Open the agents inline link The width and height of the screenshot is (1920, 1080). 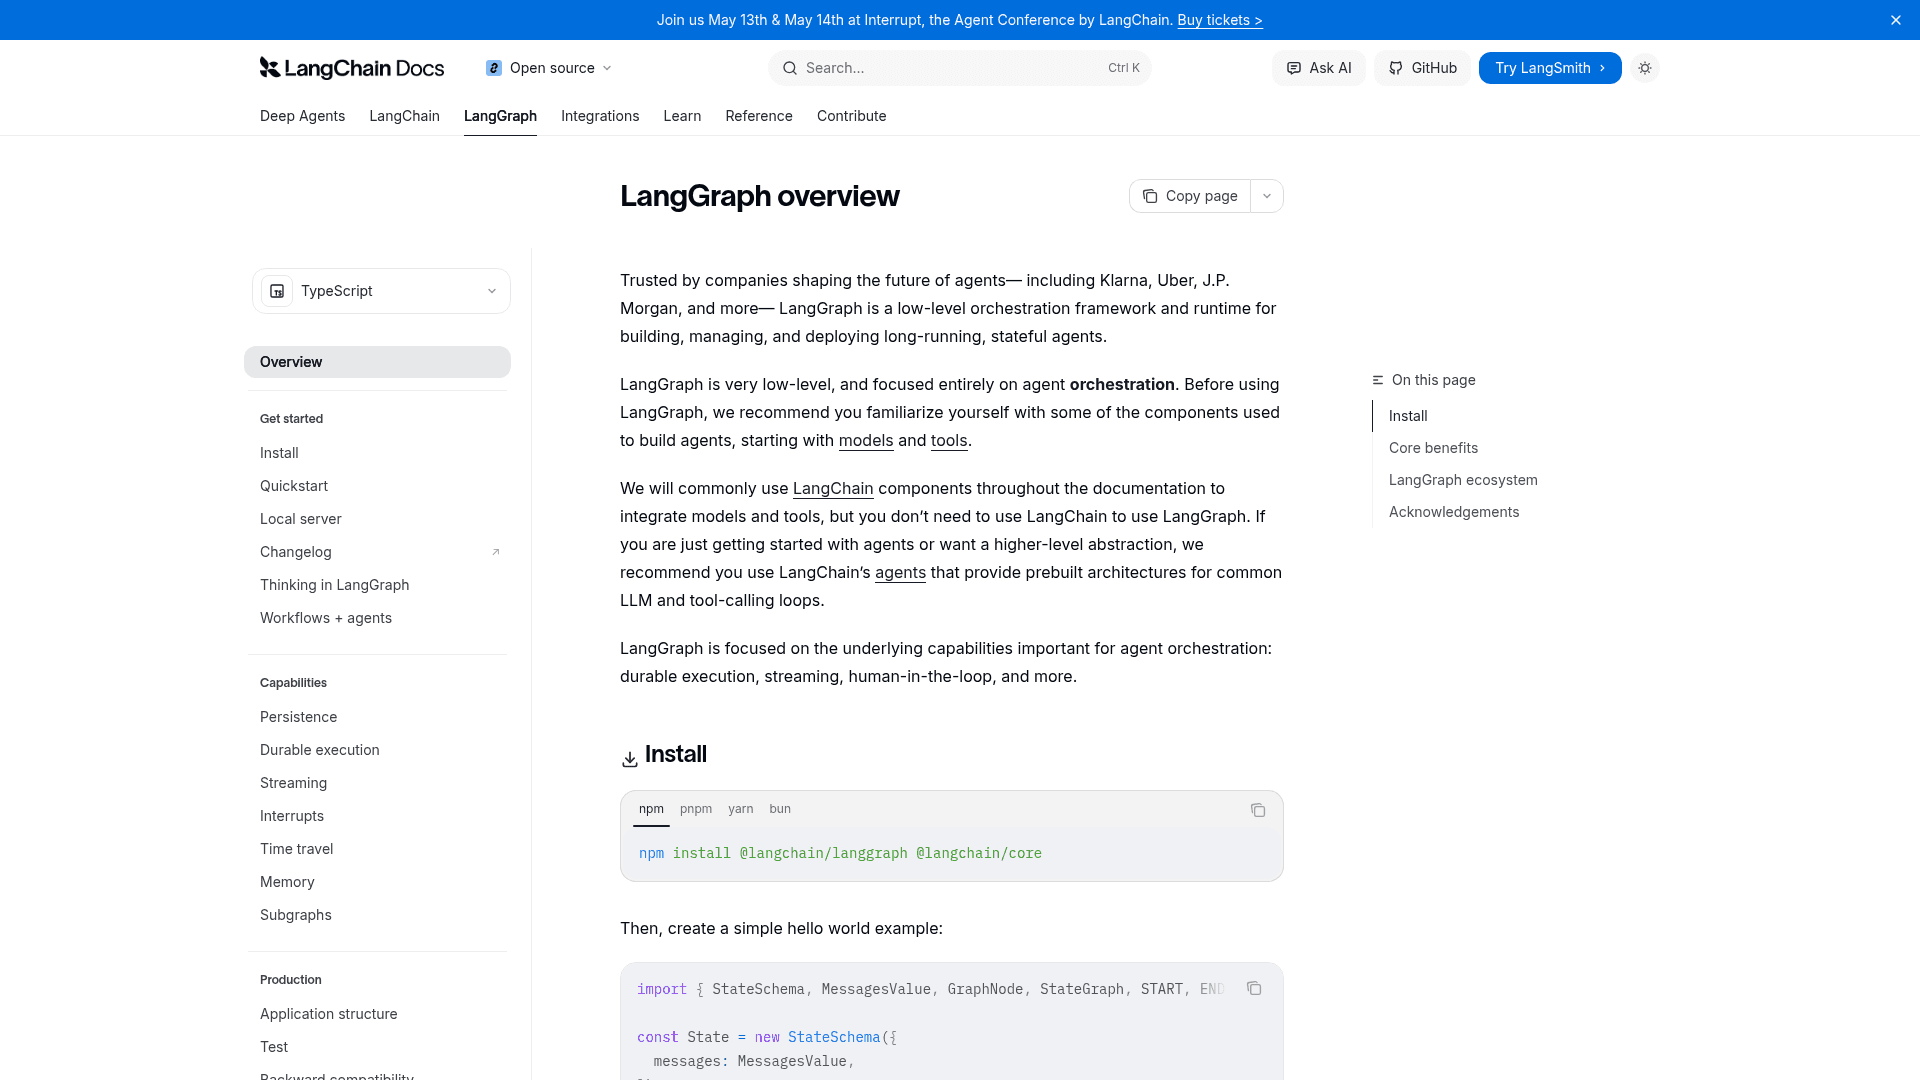(x=900, y=572)
